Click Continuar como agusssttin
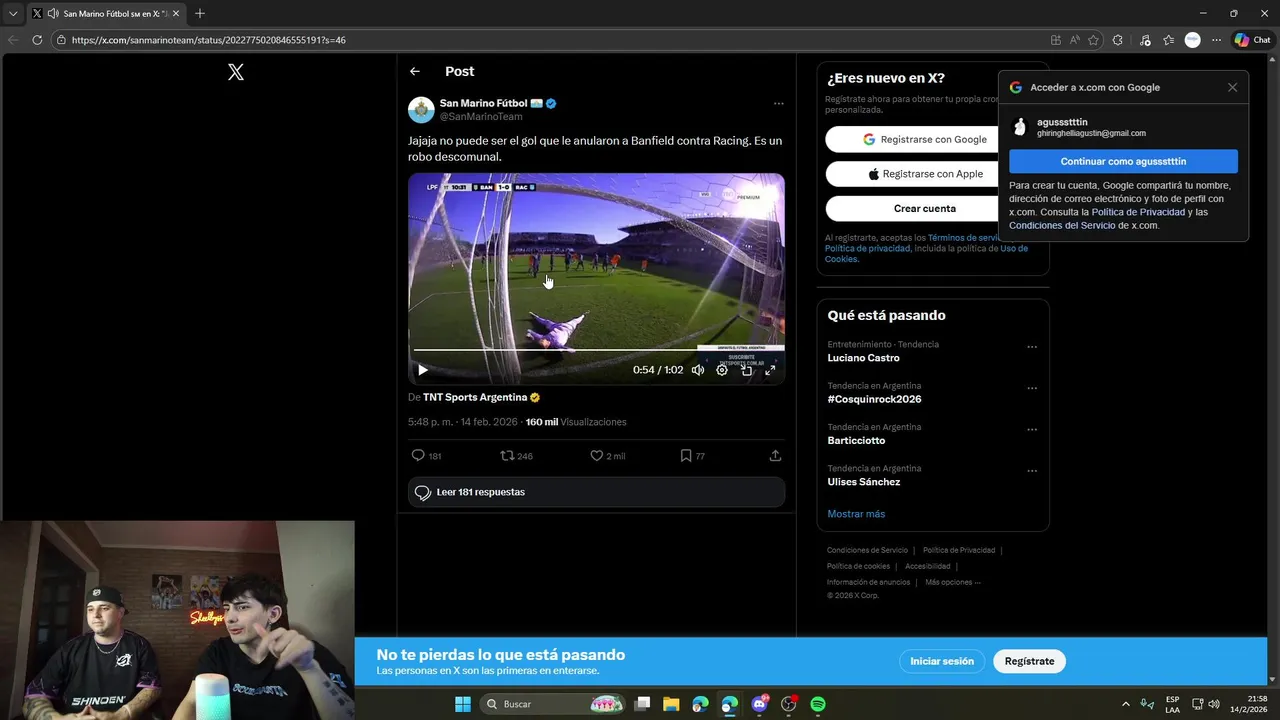Screen dimensions: 1280x720 pos(1123,161)
